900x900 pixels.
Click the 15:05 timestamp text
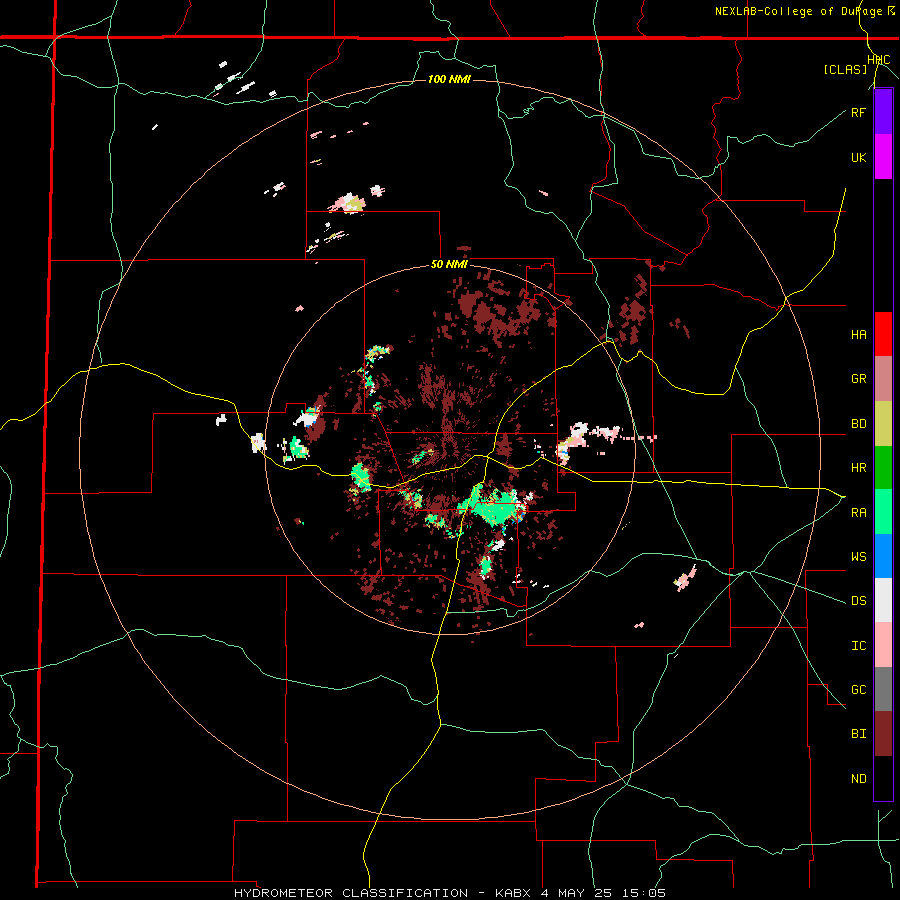tap(646, 893)
